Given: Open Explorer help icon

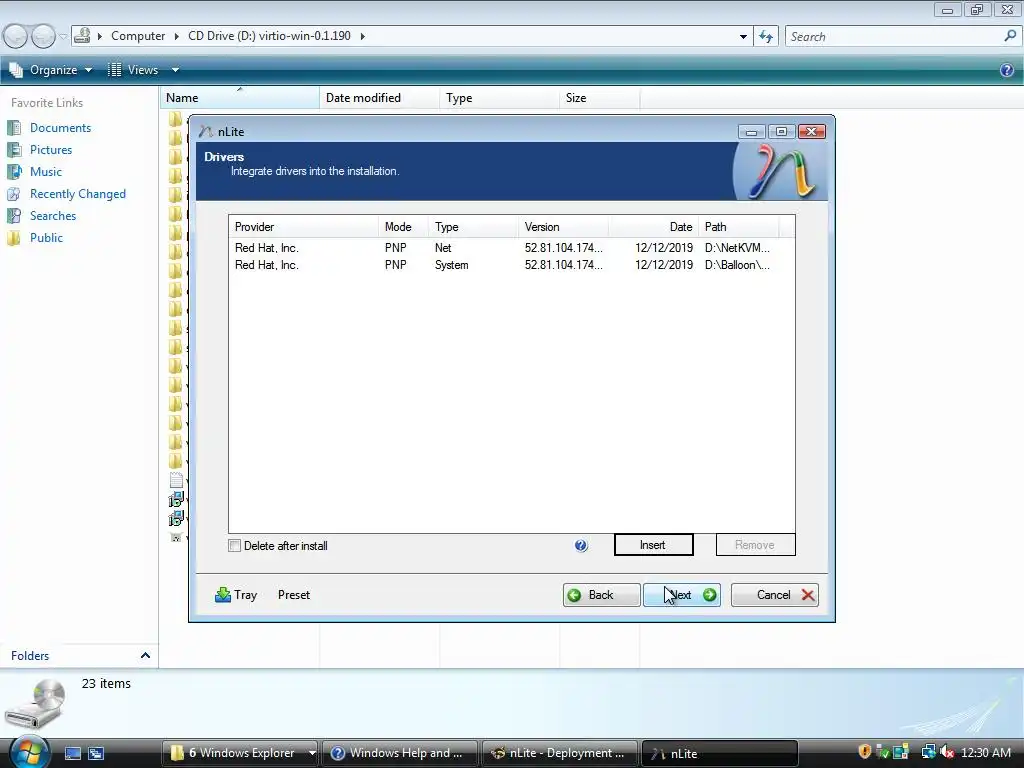Looking at the screenshot, I should coord(1006,70).
